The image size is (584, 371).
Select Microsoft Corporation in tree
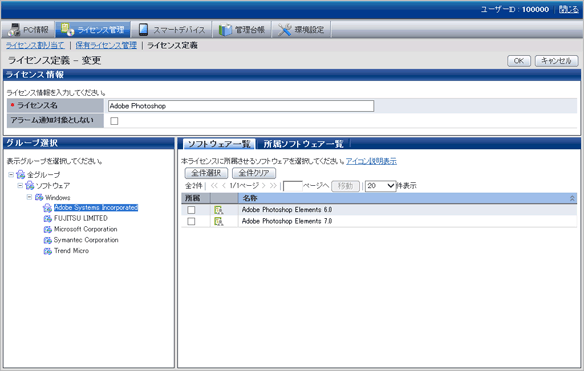pyautogui.click(x=86, y=229)
